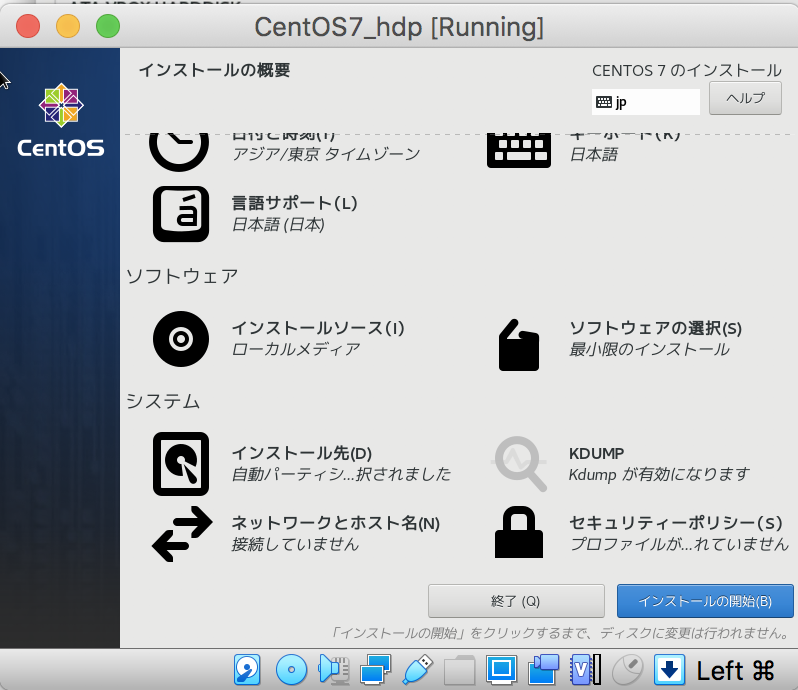Open the keyboard layout icon

click(x=519, y=151)
